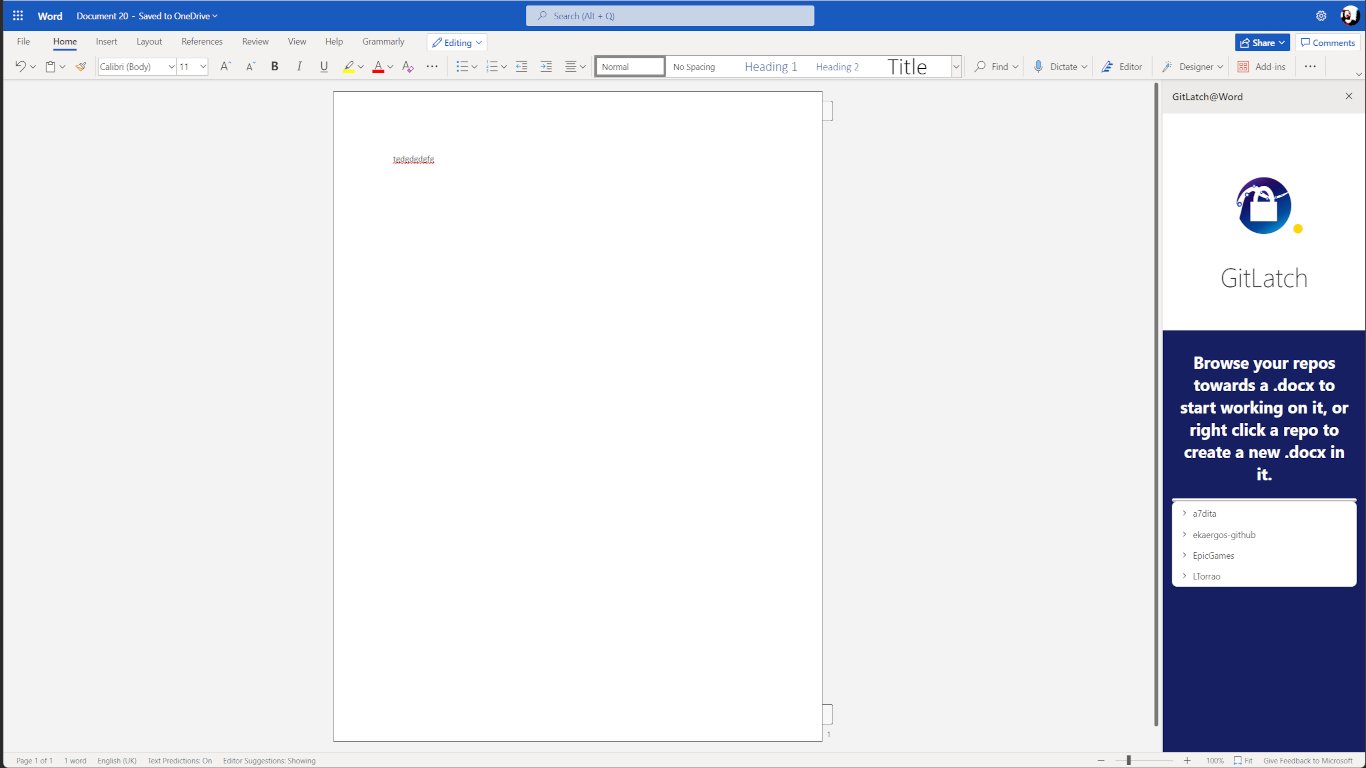The image size is (1366, 768).
Task: Expand the styles gallery arrow
Action: click(x=956, y=67)
